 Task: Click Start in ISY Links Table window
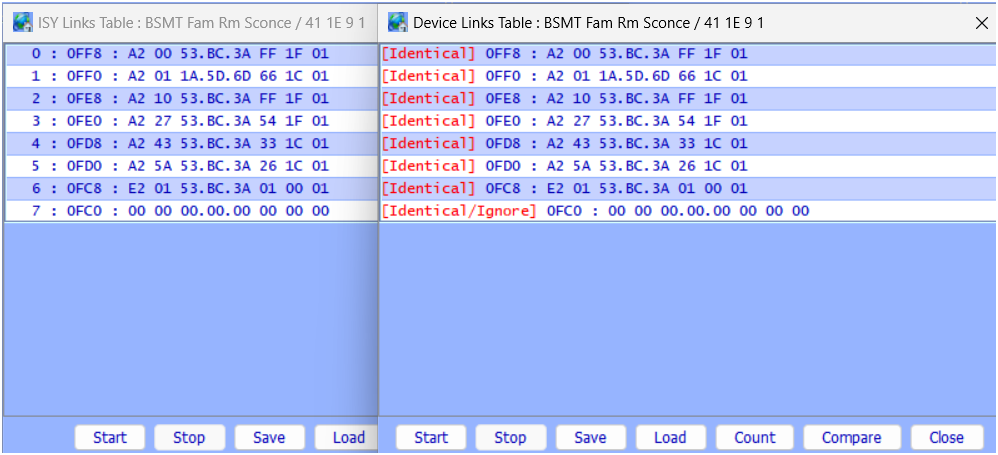tap(110, 438)
